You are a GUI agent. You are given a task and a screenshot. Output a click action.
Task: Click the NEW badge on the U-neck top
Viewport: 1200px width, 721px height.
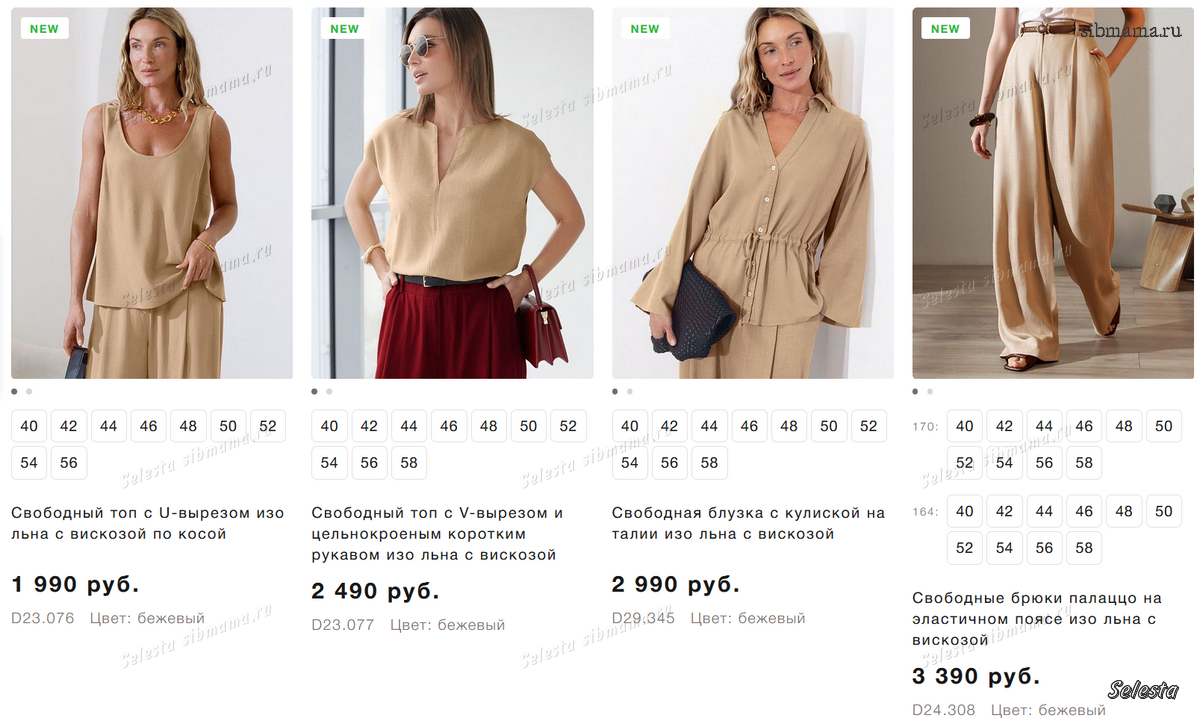pos(44,29)
